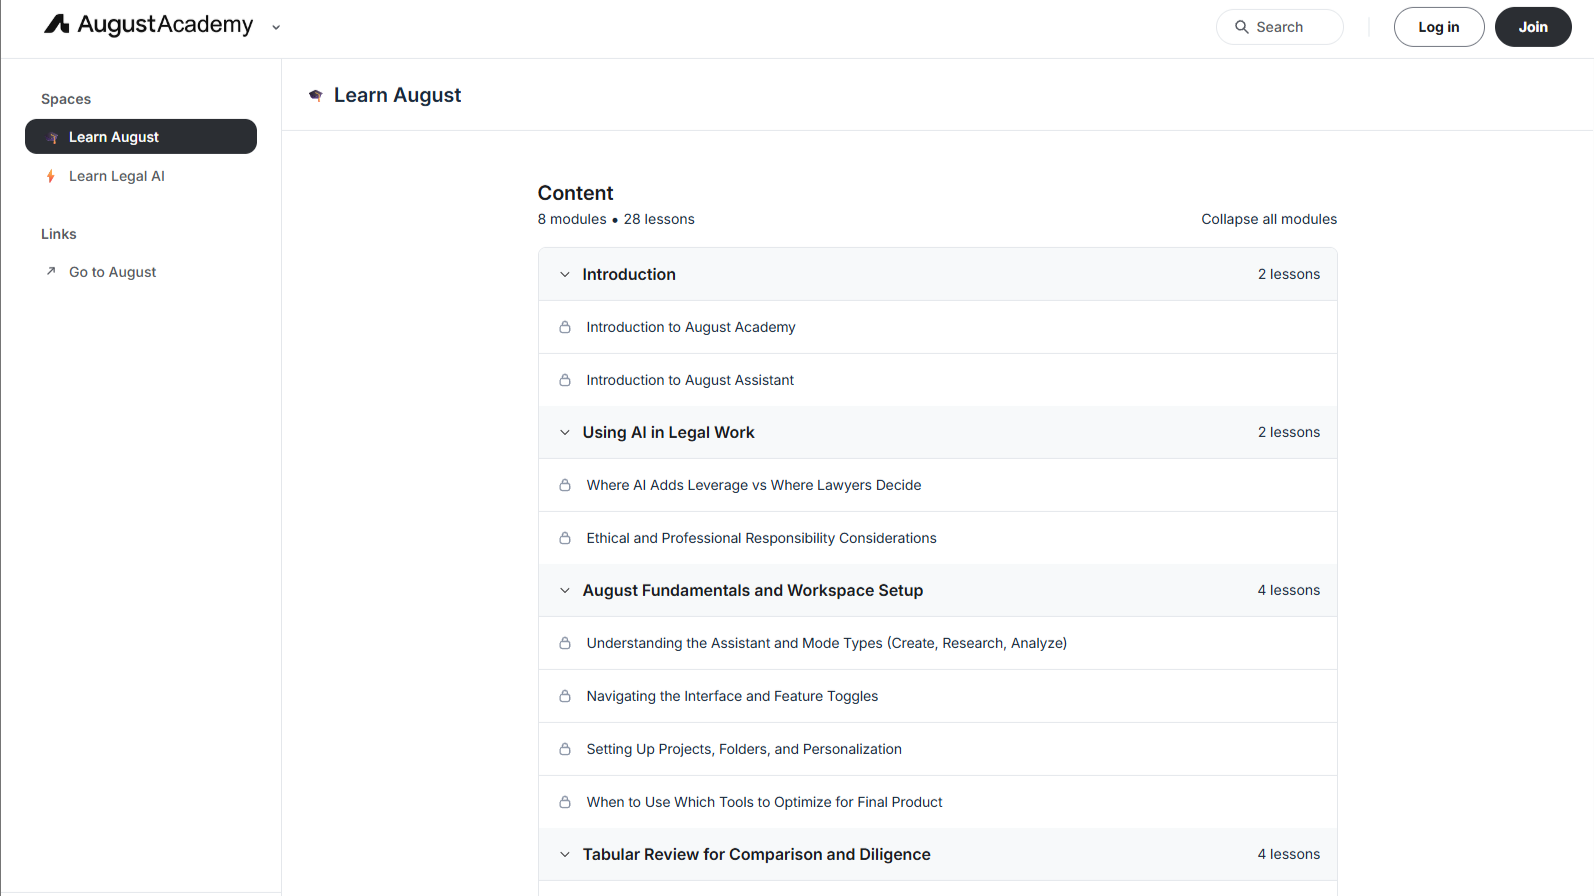The width and height of the screenshot is (1594, 896).
Task: Click lightning bolt icon beside Learn Legal AI
Action: coord(51,176)
